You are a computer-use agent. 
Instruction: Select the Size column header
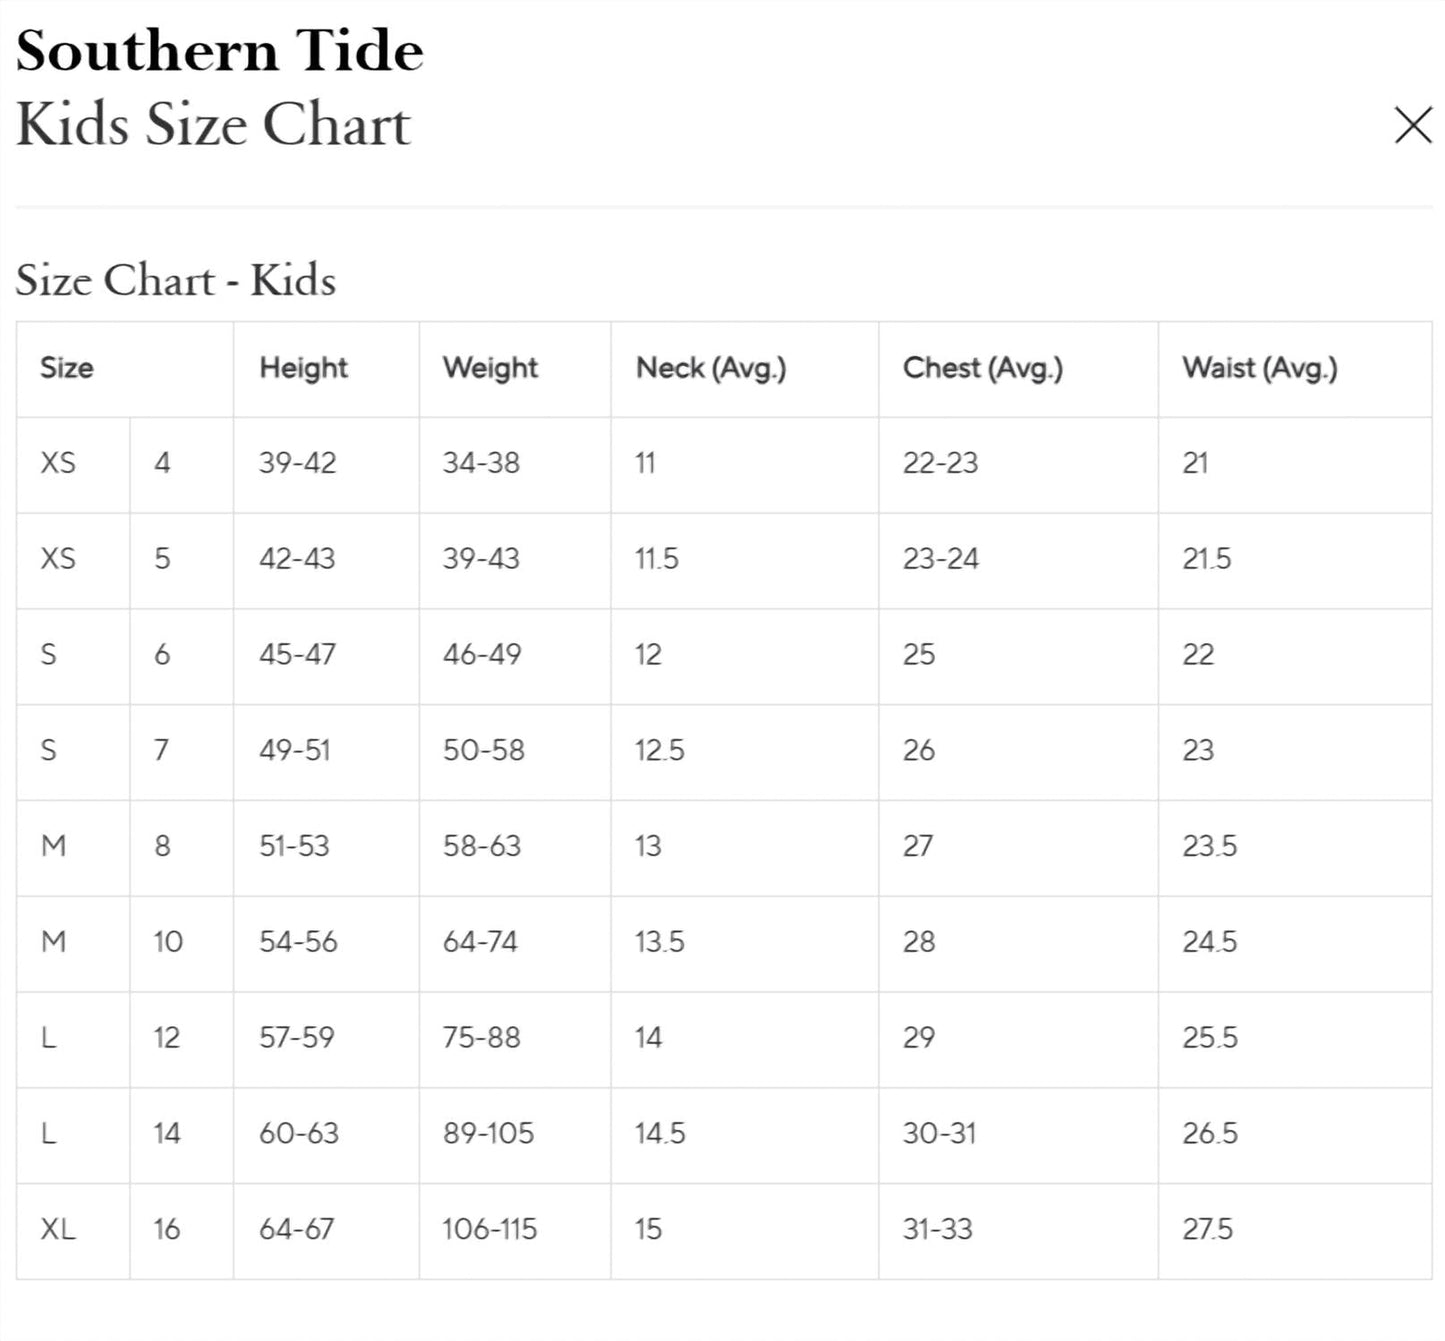click(66, 368)
